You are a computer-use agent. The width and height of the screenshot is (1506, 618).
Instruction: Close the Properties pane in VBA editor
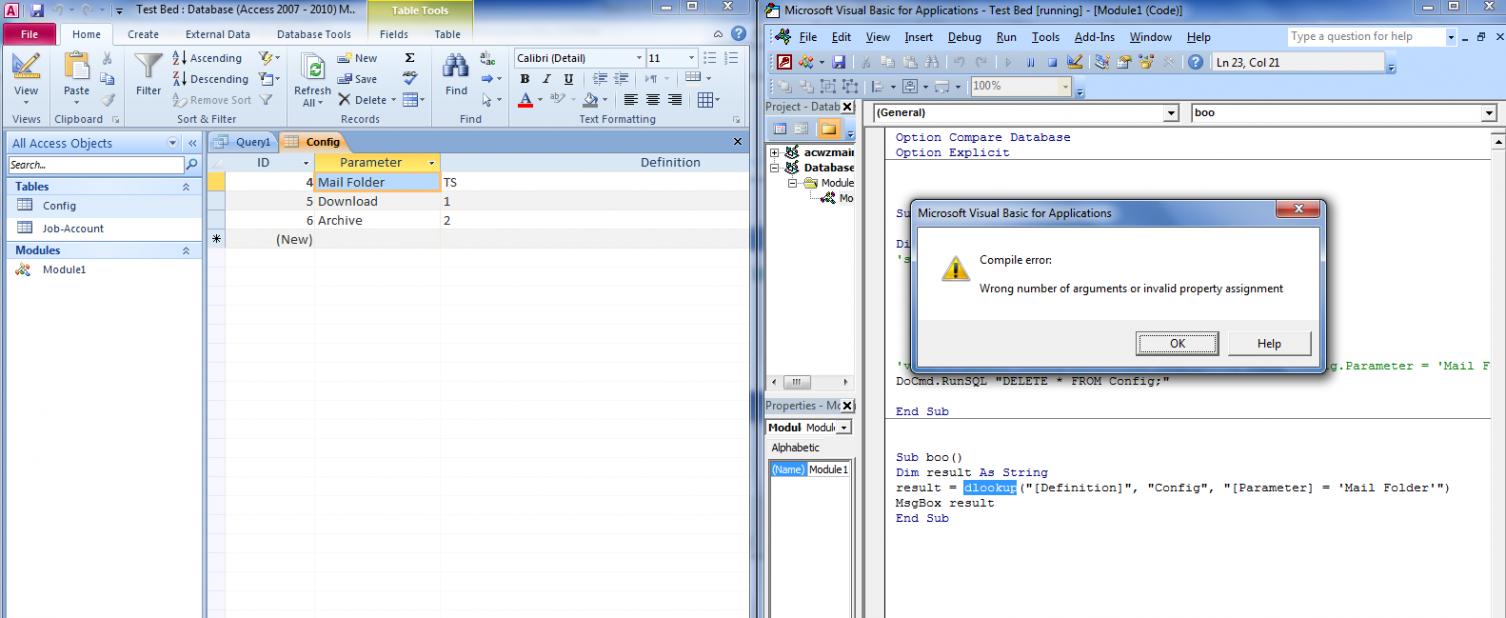[x=848, y=405]
